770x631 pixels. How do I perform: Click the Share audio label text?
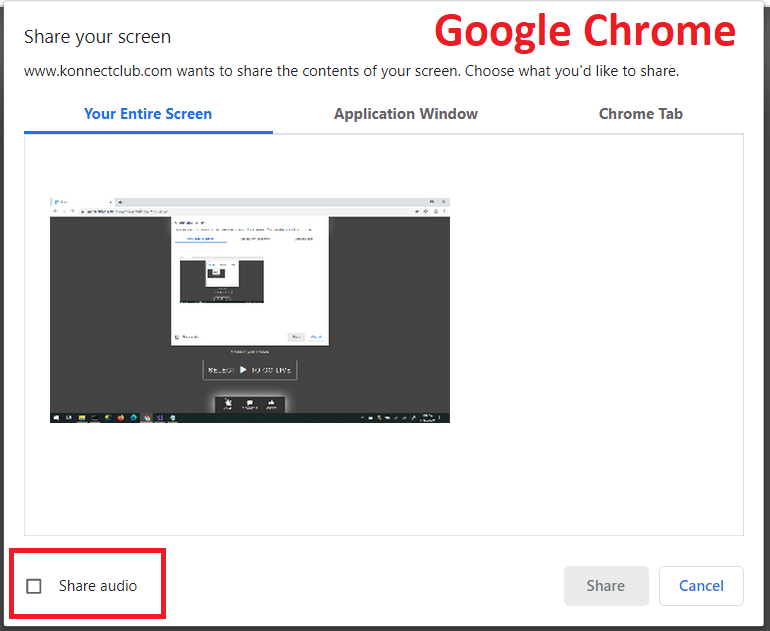tap(97, 586)
